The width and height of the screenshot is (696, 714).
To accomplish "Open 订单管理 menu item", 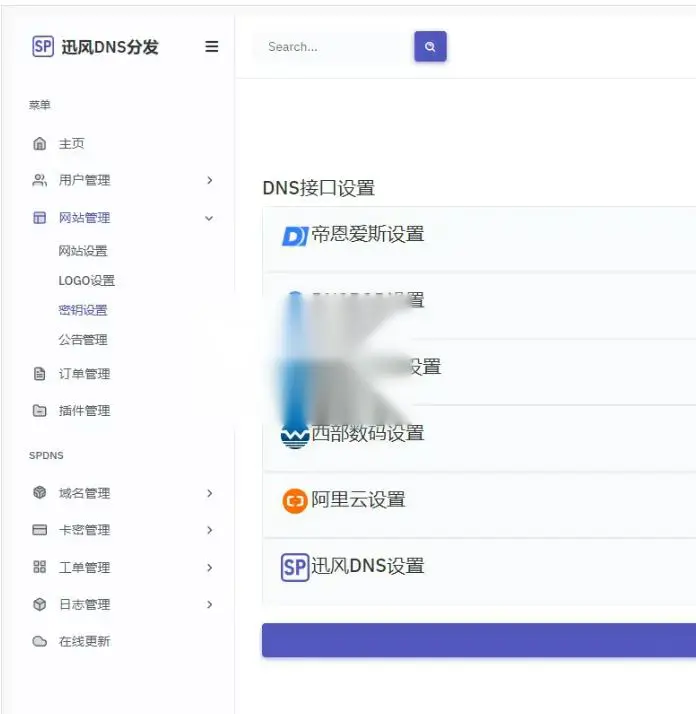I will tap(84, 374).
